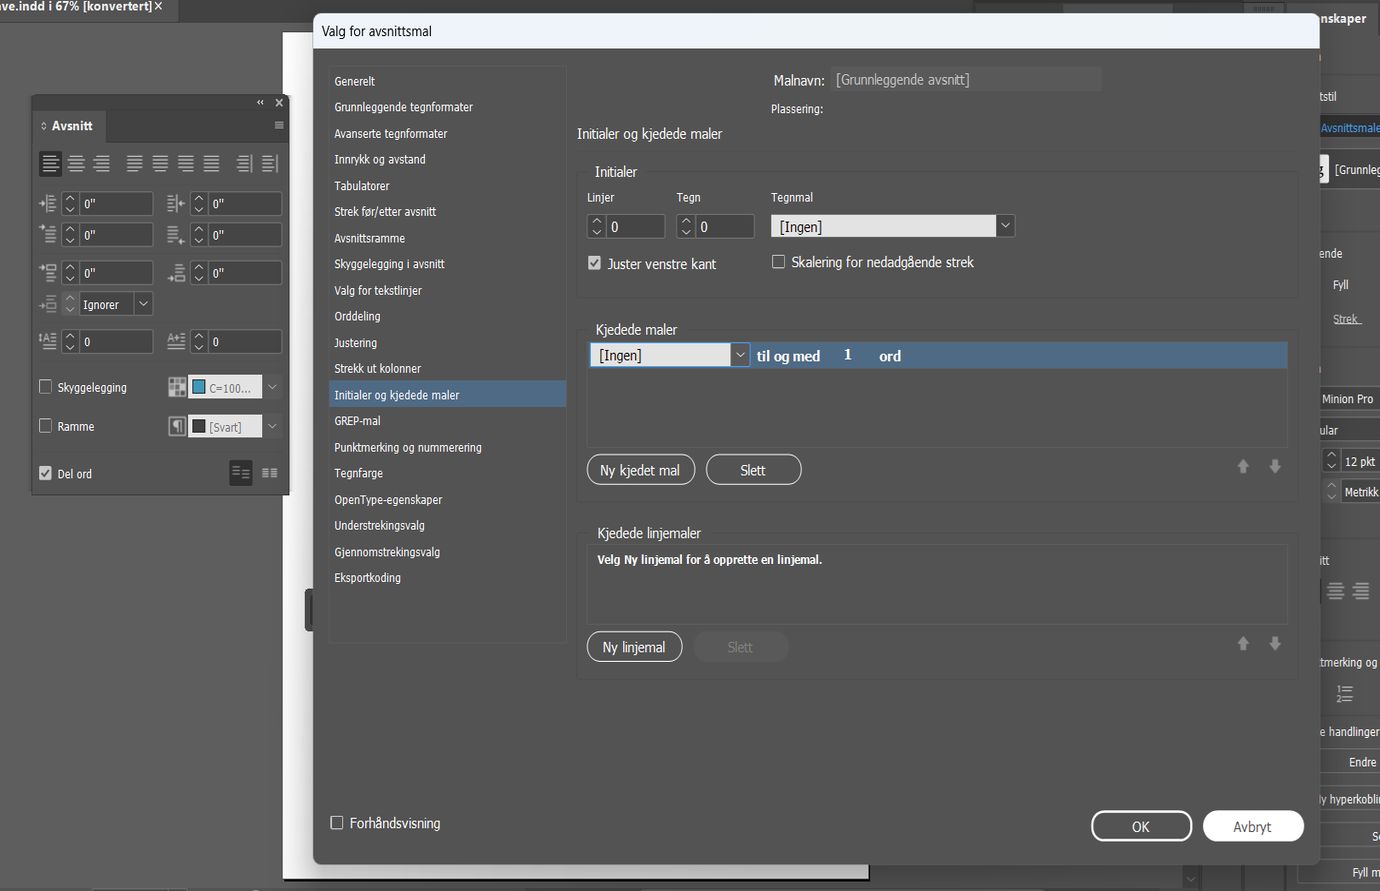This screenshot has width=1380, height=891.
Task: Move chained style down in Kjedede maler
Action: point(1275,466)
